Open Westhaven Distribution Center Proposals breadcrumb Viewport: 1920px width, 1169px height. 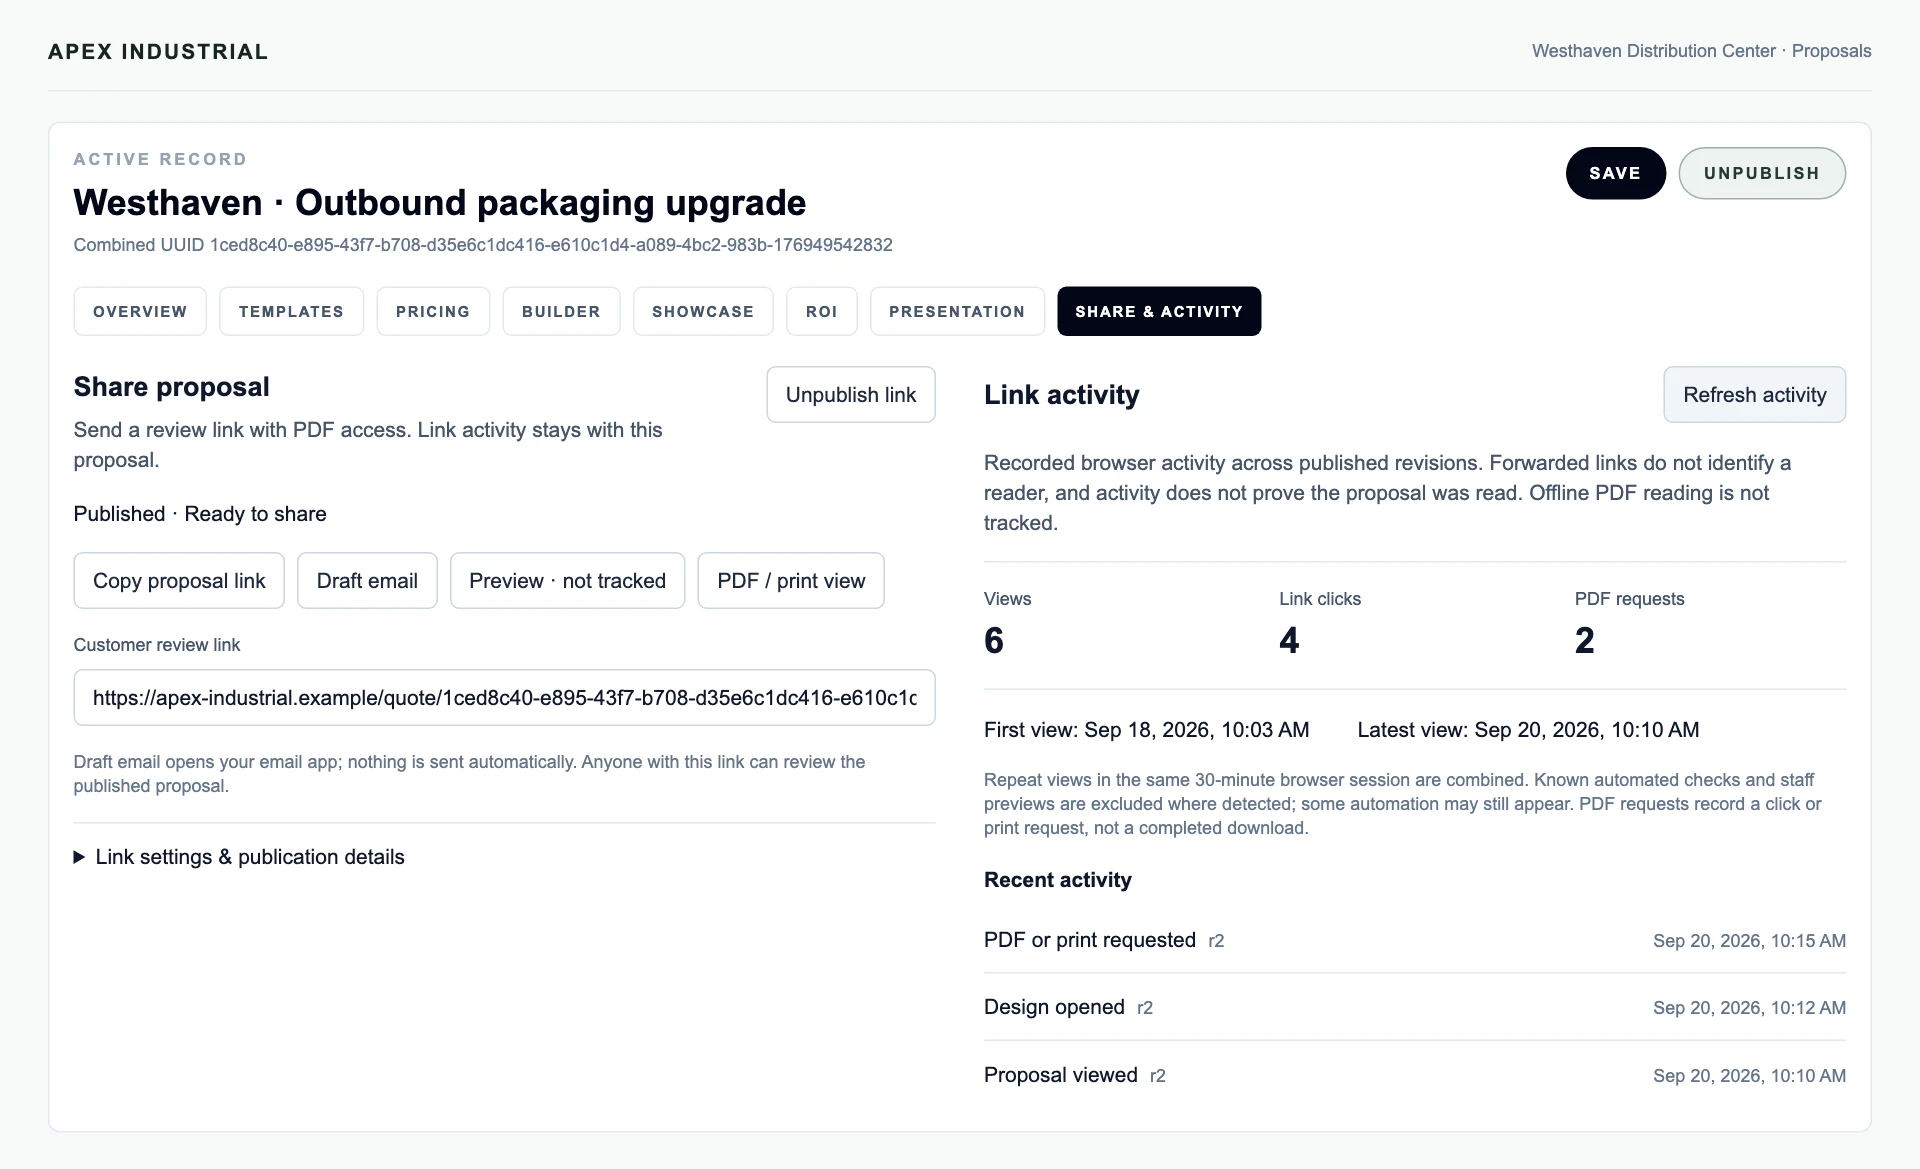(x=1701, y=51)
